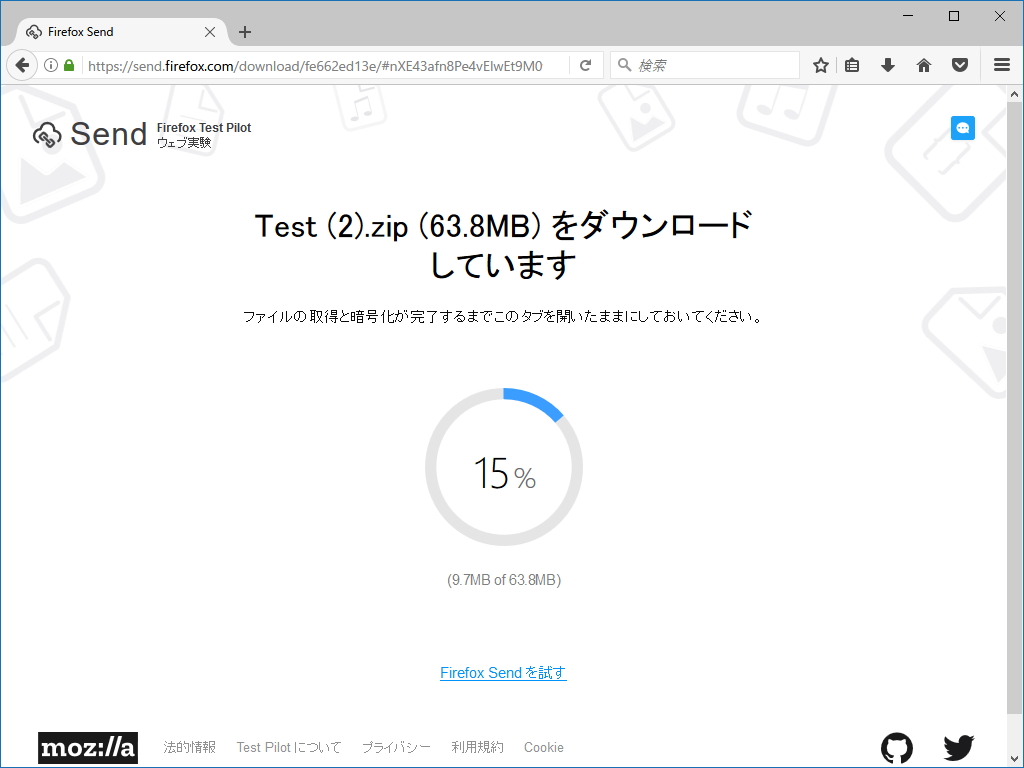This screenshot has height=768, width=1024.
Task: Select the Firefox Send browser tab
Action: [110, 31]
